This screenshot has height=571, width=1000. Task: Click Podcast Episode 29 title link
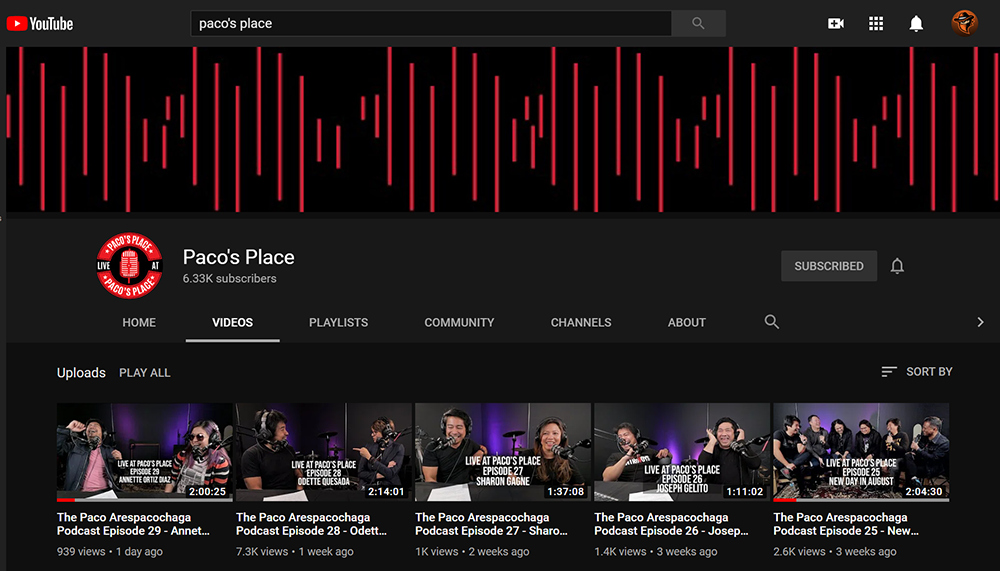click(133, 524)
